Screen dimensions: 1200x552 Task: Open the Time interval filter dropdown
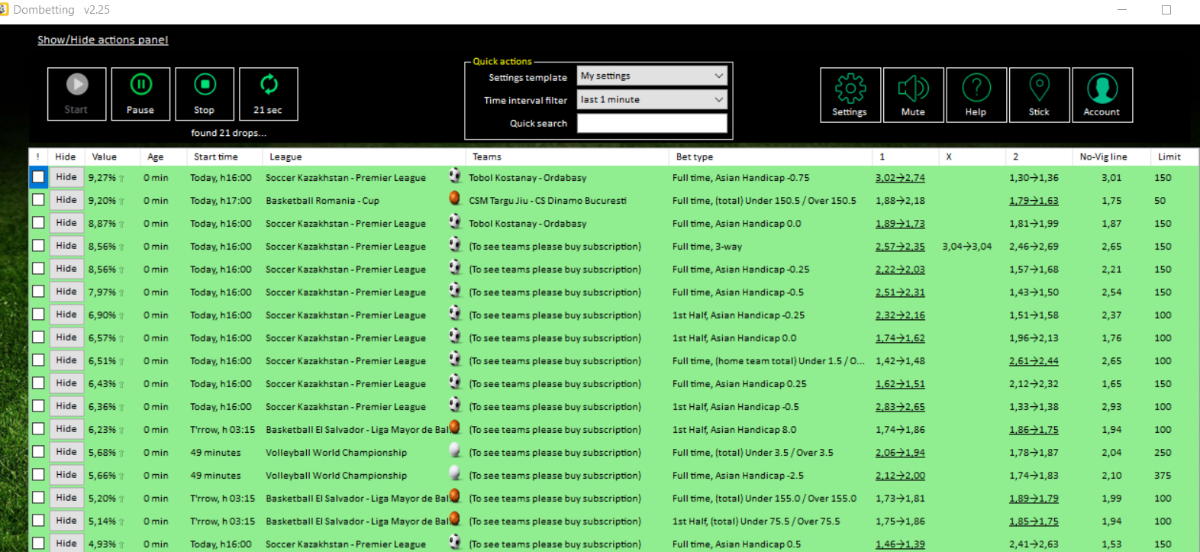(652, 100)
